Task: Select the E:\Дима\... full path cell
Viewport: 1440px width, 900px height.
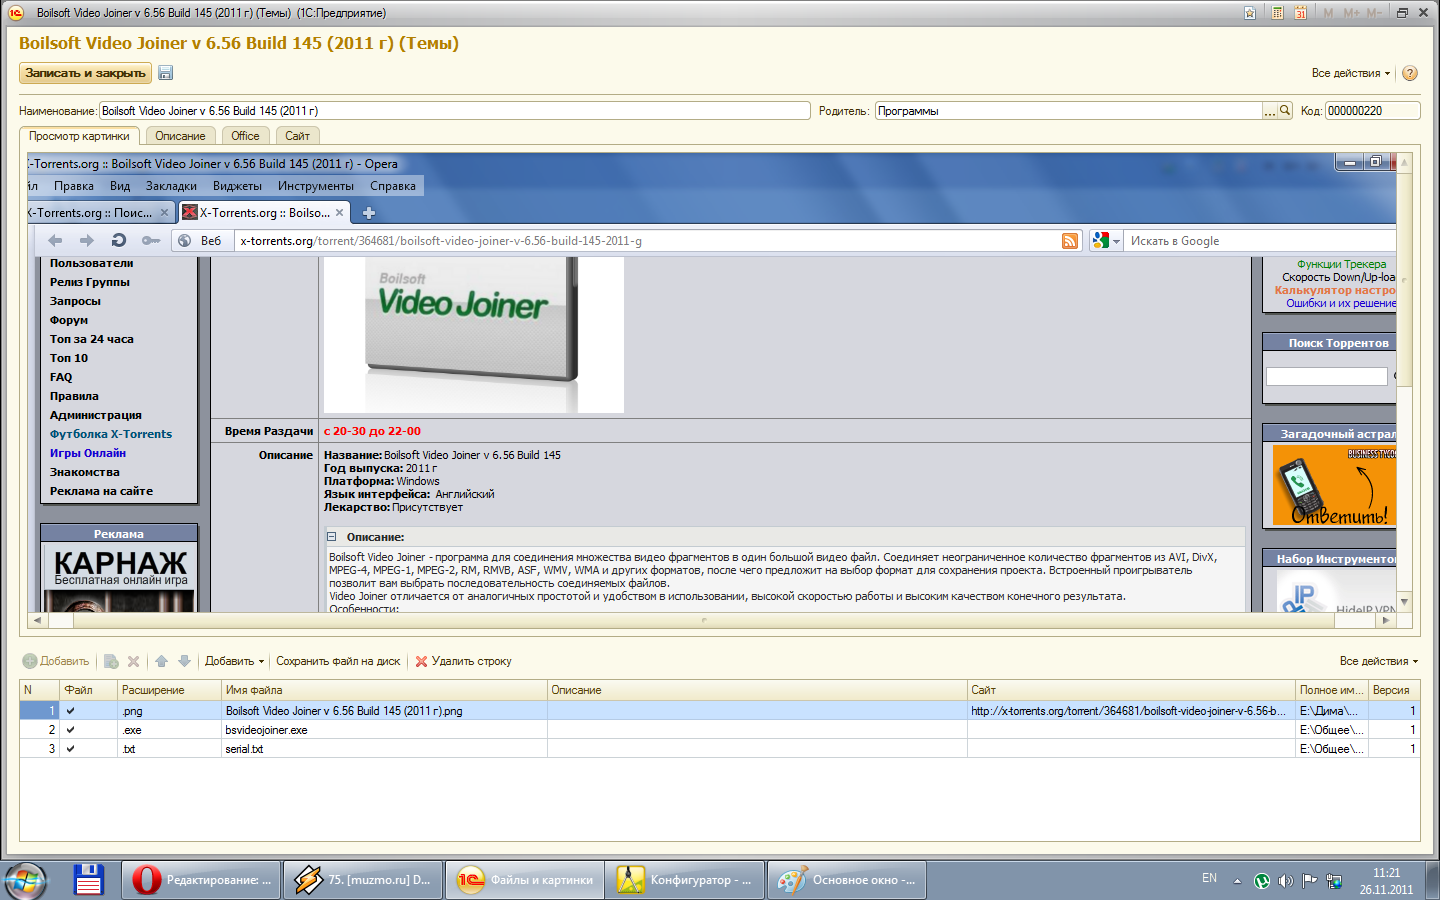Action: click(1332, 711)
